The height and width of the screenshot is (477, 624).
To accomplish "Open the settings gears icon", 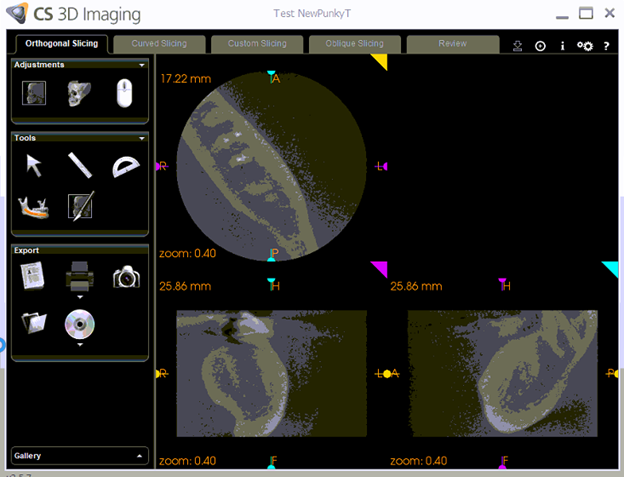I will pyautogui.click(x=585, y=46).
